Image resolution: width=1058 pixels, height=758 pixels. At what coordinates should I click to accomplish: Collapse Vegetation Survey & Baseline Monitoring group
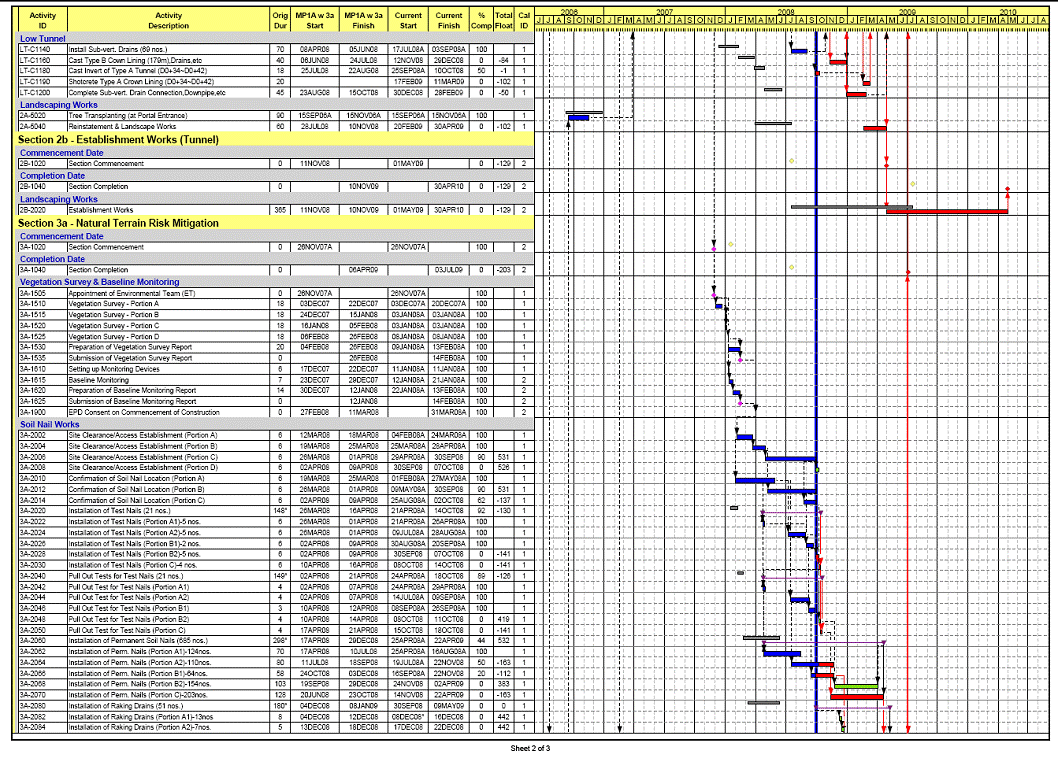tap(99, 282)
